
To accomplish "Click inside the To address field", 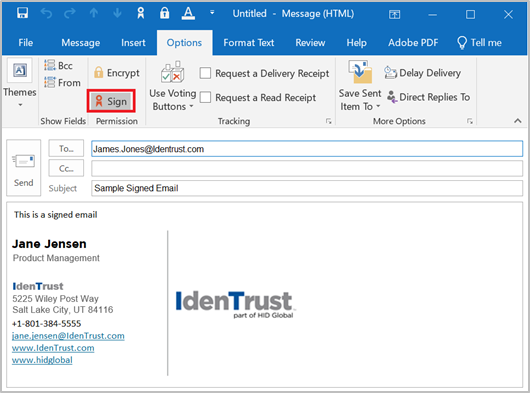I will [x=307, y=149].
